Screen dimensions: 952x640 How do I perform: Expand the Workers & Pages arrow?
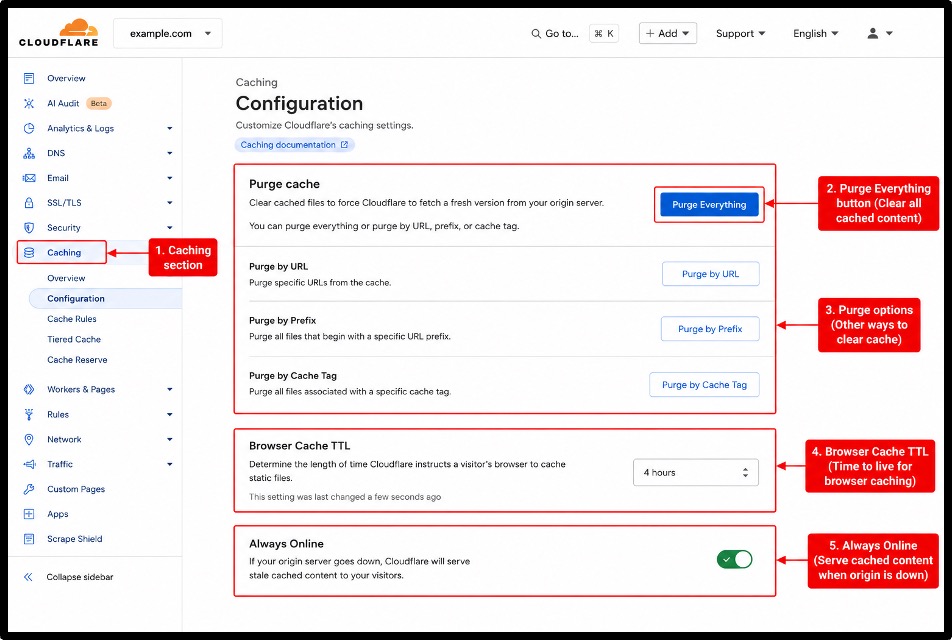click(169, 389)
